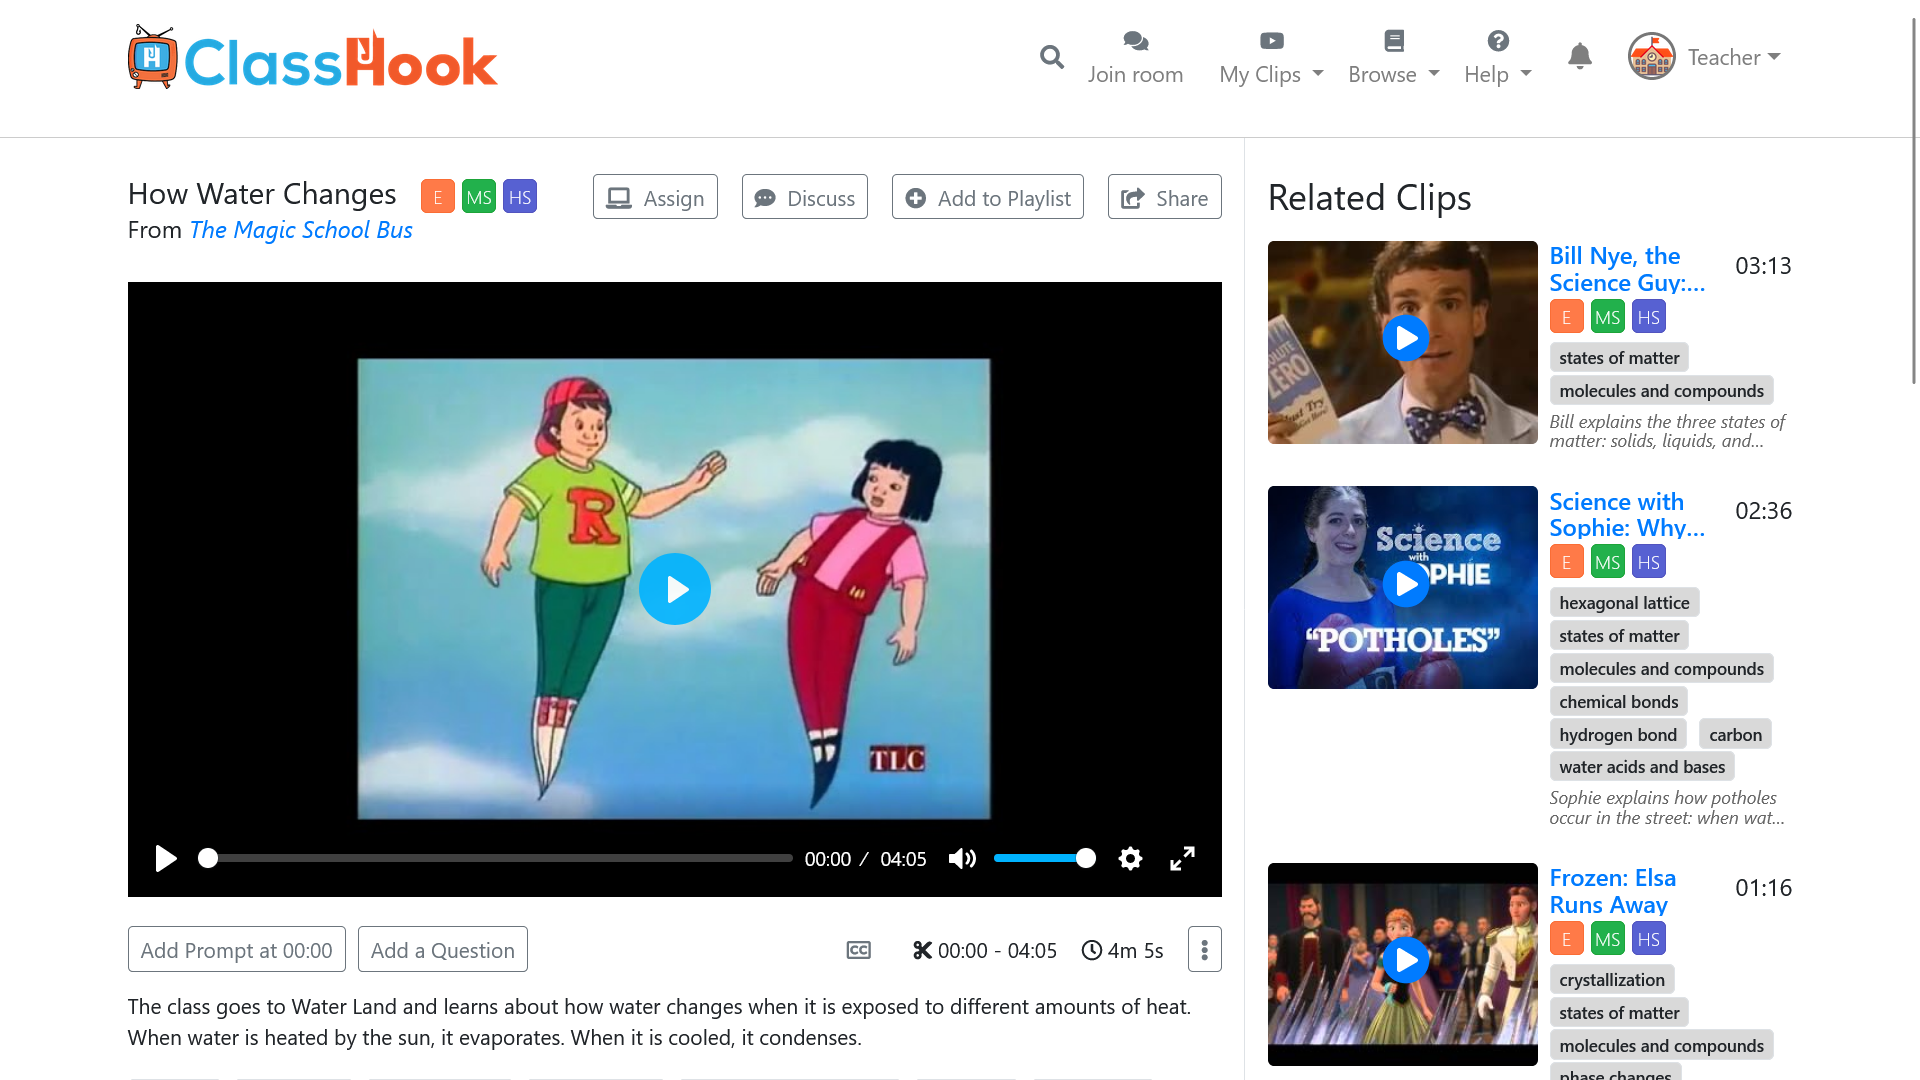Open the three-dot more options menu
The width and height of the screenshot is (1920, 1080).
(x=1205, y=949)
